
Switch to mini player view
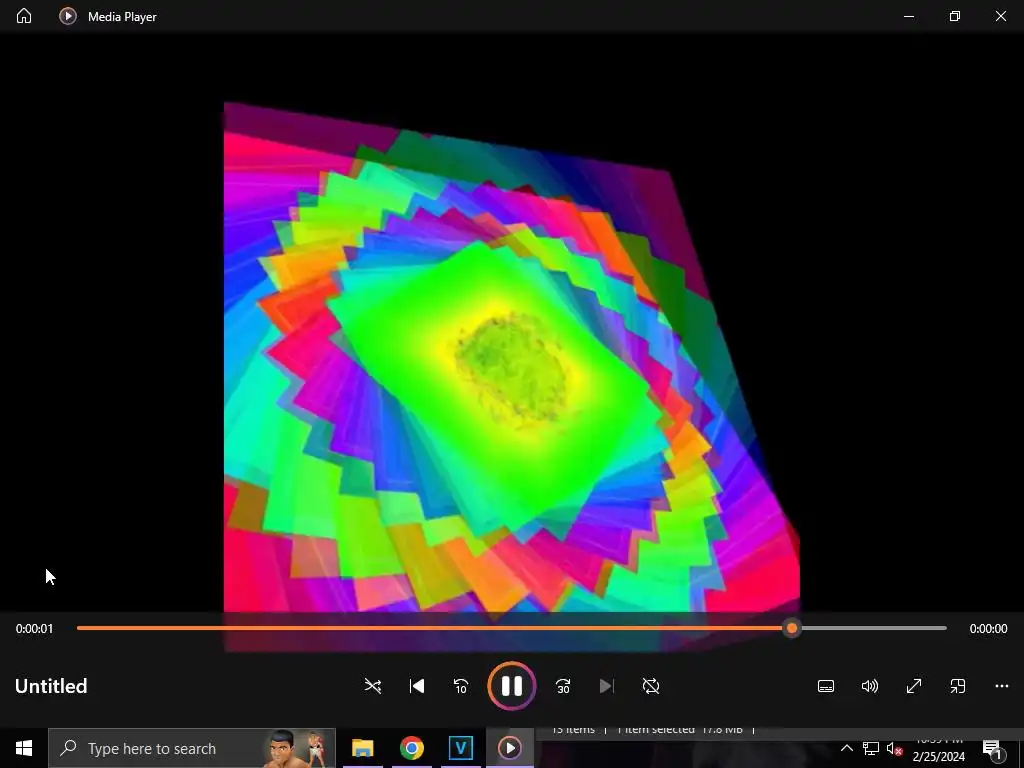957,686
